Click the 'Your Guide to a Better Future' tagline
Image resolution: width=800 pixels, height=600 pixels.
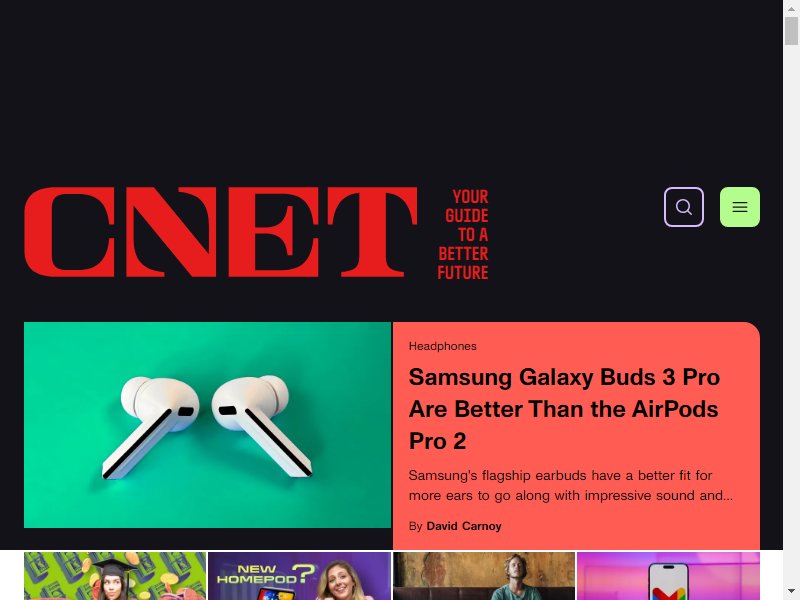[463, 235]
